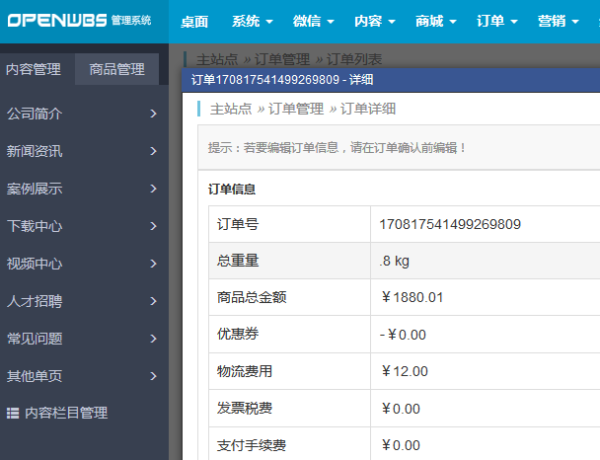The width and height of the screenshot is (600, 460).
Task: Open the 系统 dropdown menu
Action: (x=251, y=21)
